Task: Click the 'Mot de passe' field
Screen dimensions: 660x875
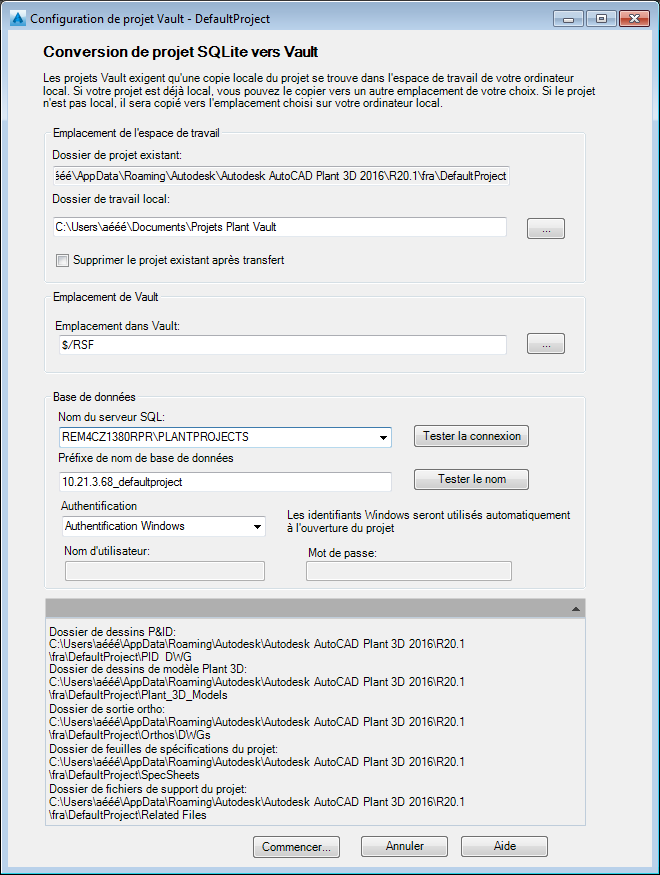Action: [x=409, y=571]
